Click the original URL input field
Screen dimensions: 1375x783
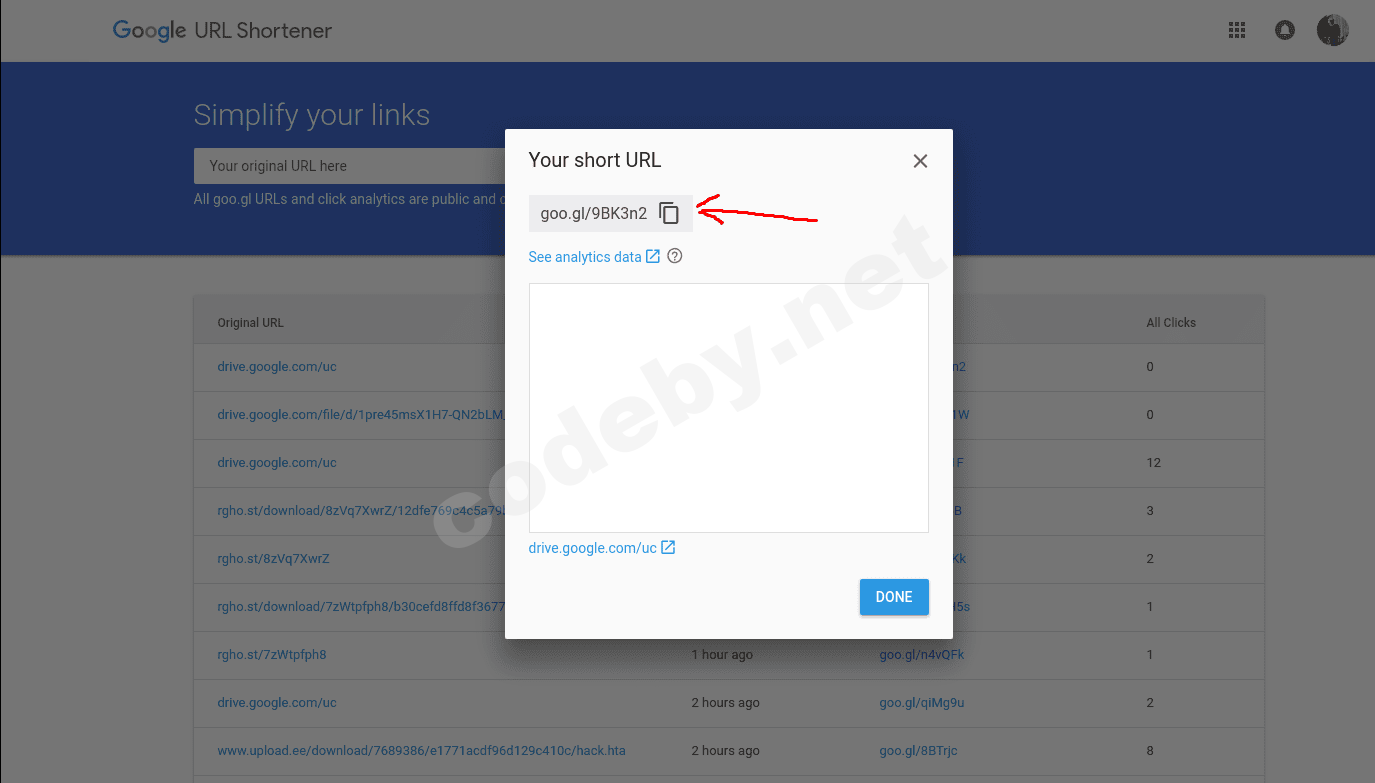point(350,166)
